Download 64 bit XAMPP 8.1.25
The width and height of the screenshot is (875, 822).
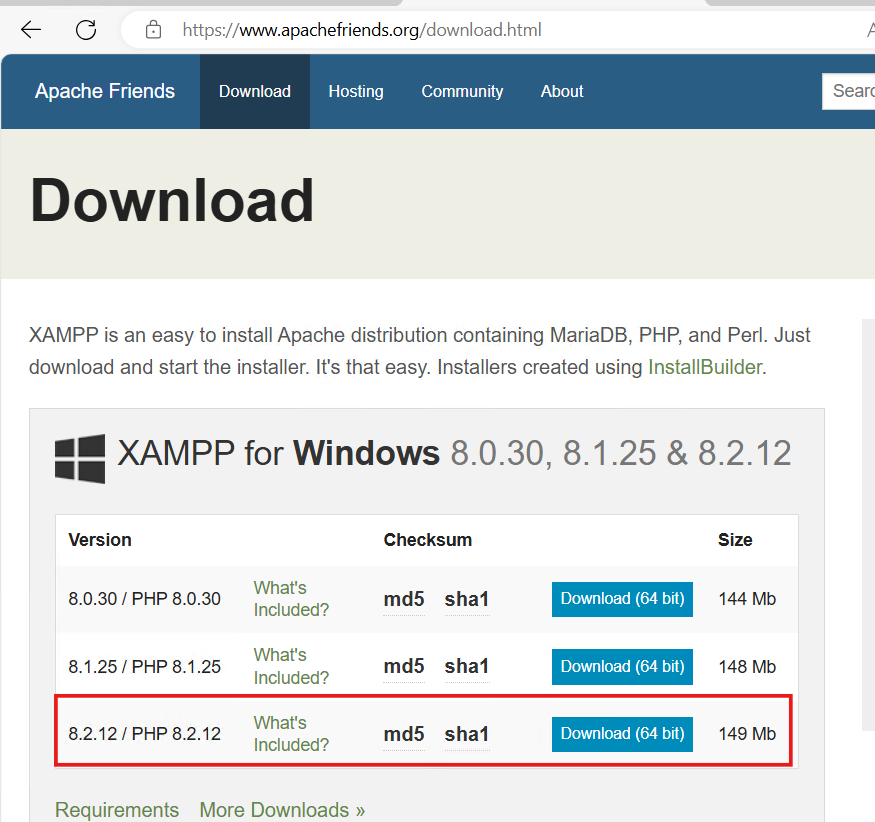click(622, 666)
